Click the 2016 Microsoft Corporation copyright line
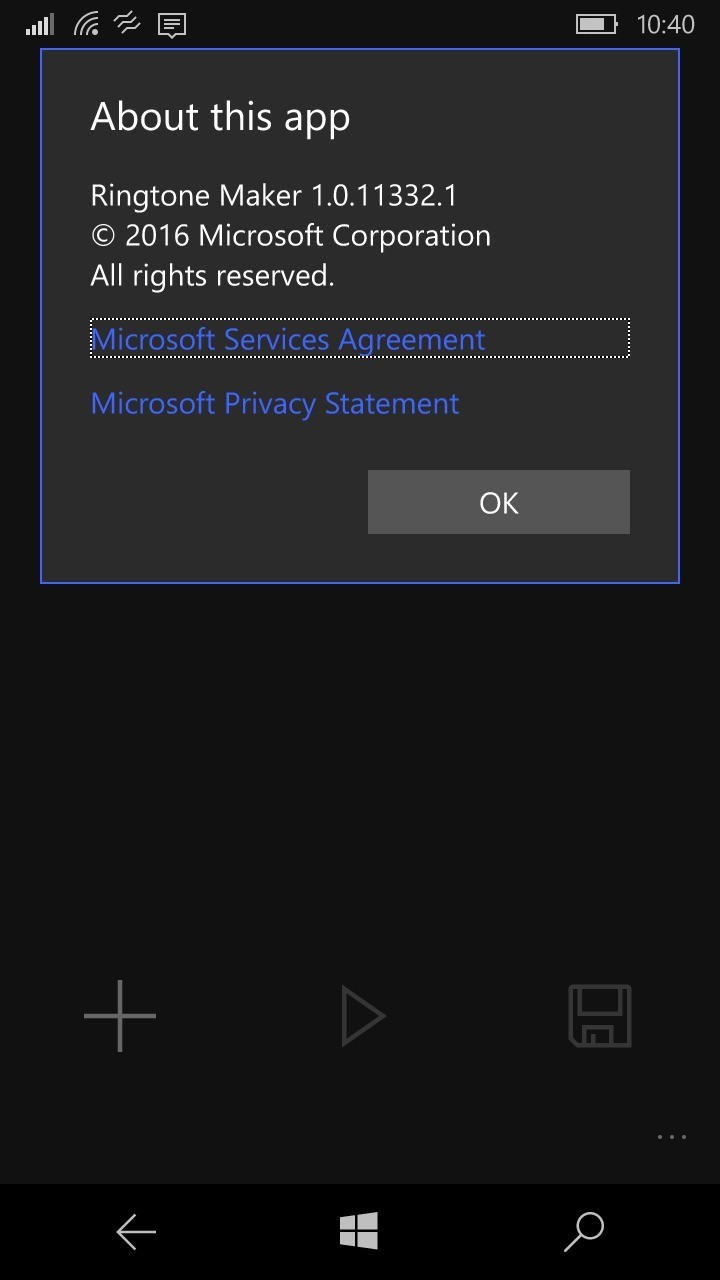The width and height of the screenshot is (720, 1280). point(290,235)
